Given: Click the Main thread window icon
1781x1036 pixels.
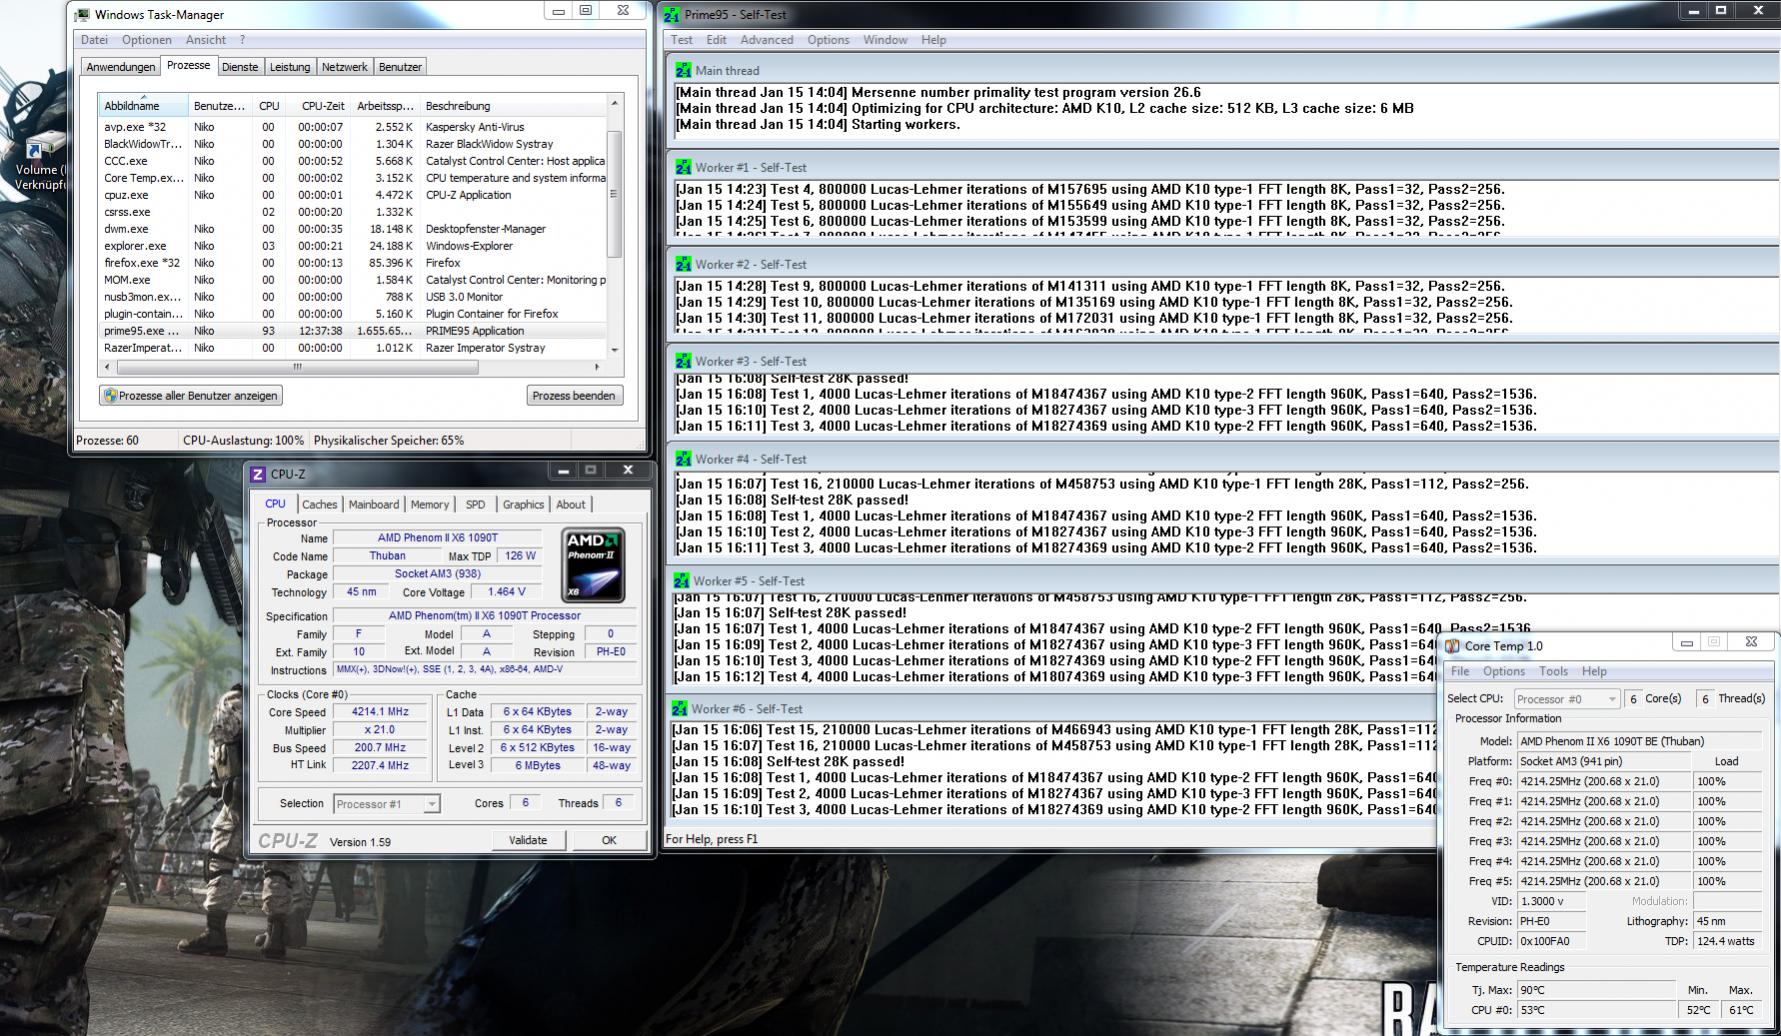Looking at the screenshot, I should (x=683, y=70).
